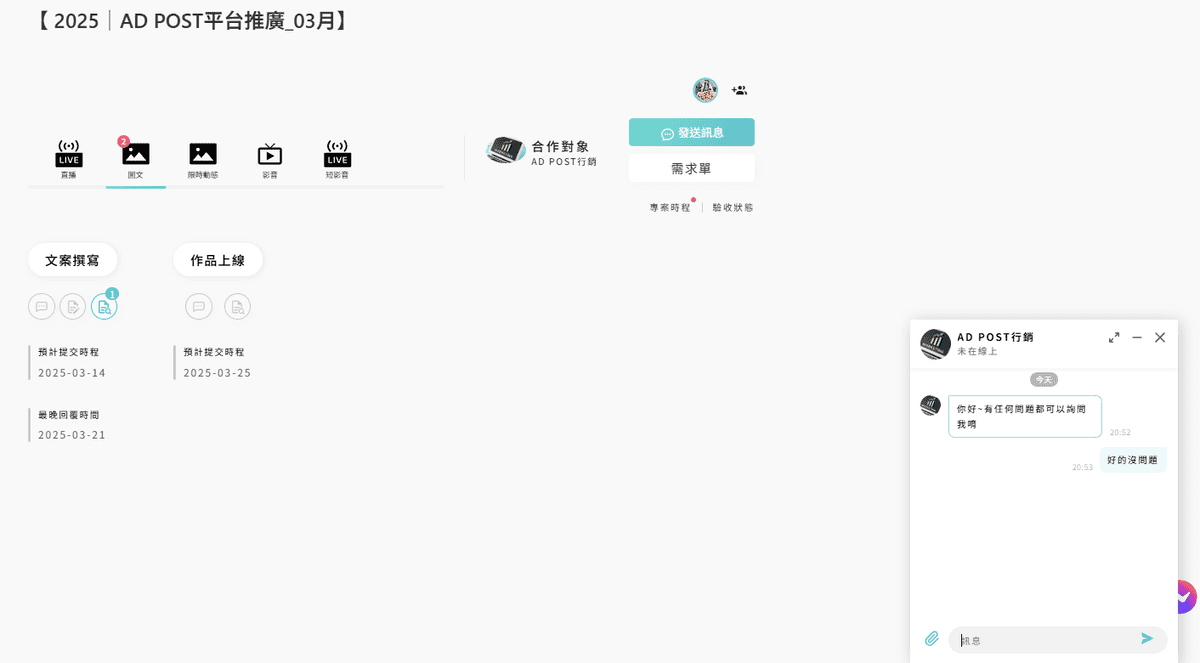
Task: Open review document icon with badge 1
Action: coord(104,307)
